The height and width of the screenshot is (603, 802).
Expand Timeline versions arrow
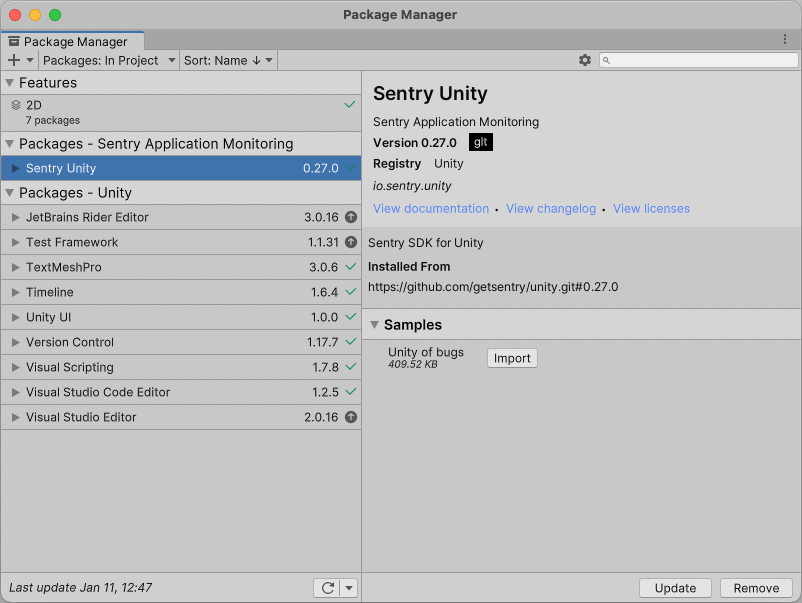15,293
